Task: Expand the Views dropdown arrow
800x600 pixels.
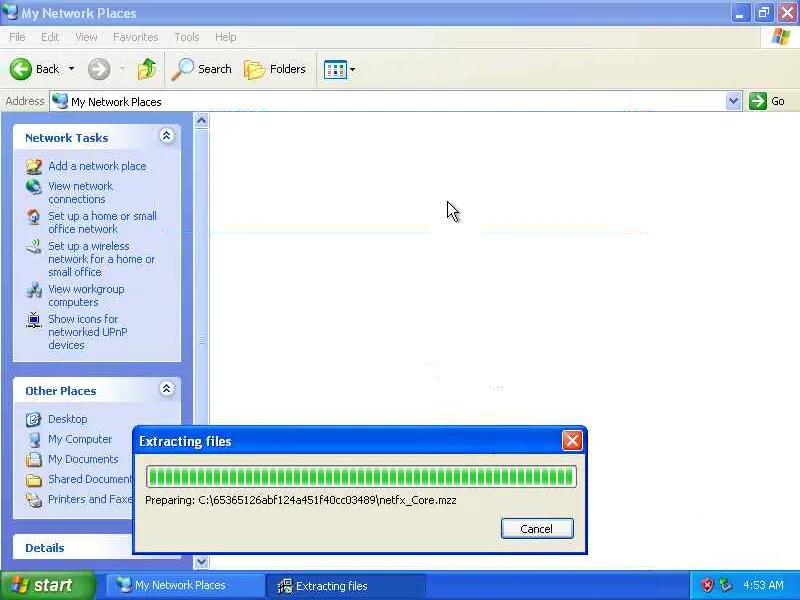Action: (352, 69)
